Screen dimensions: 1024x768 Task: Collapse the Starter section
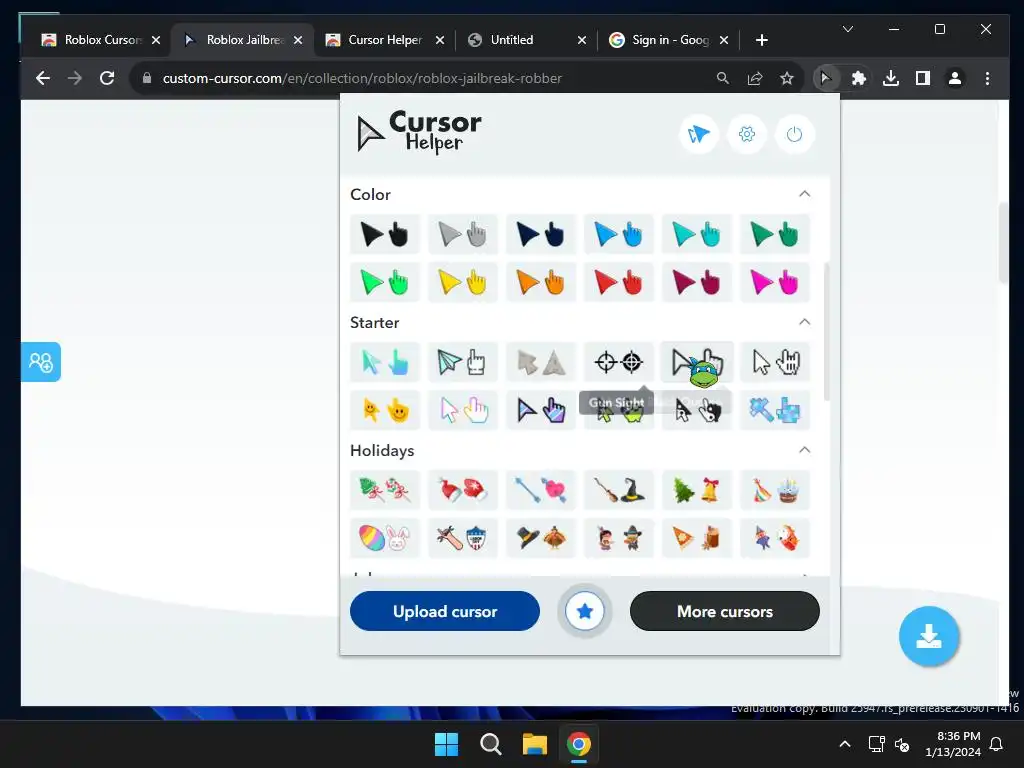point(805,322)
